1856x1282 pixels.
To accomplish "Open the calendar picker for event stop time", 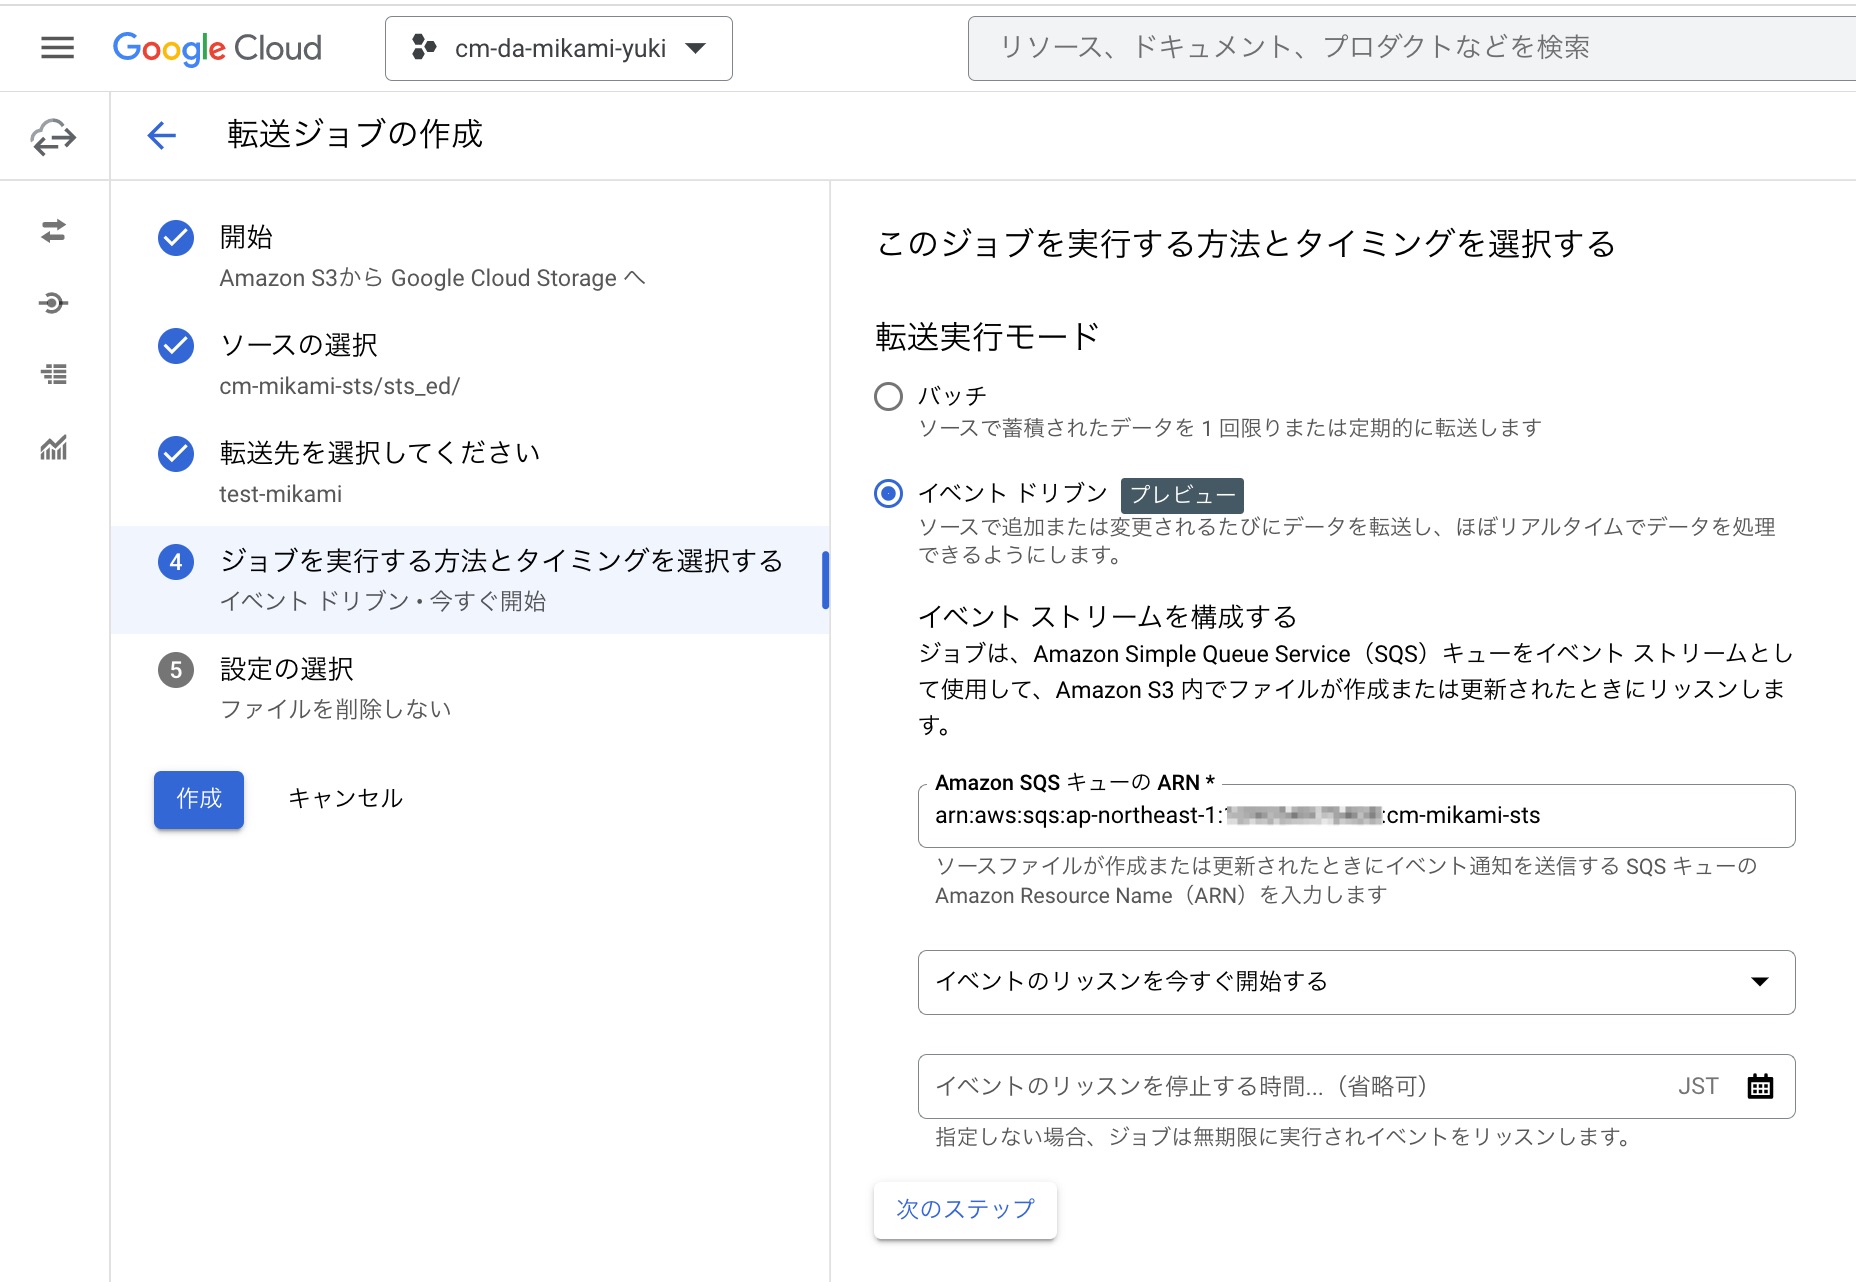I will [1760, 1085].
